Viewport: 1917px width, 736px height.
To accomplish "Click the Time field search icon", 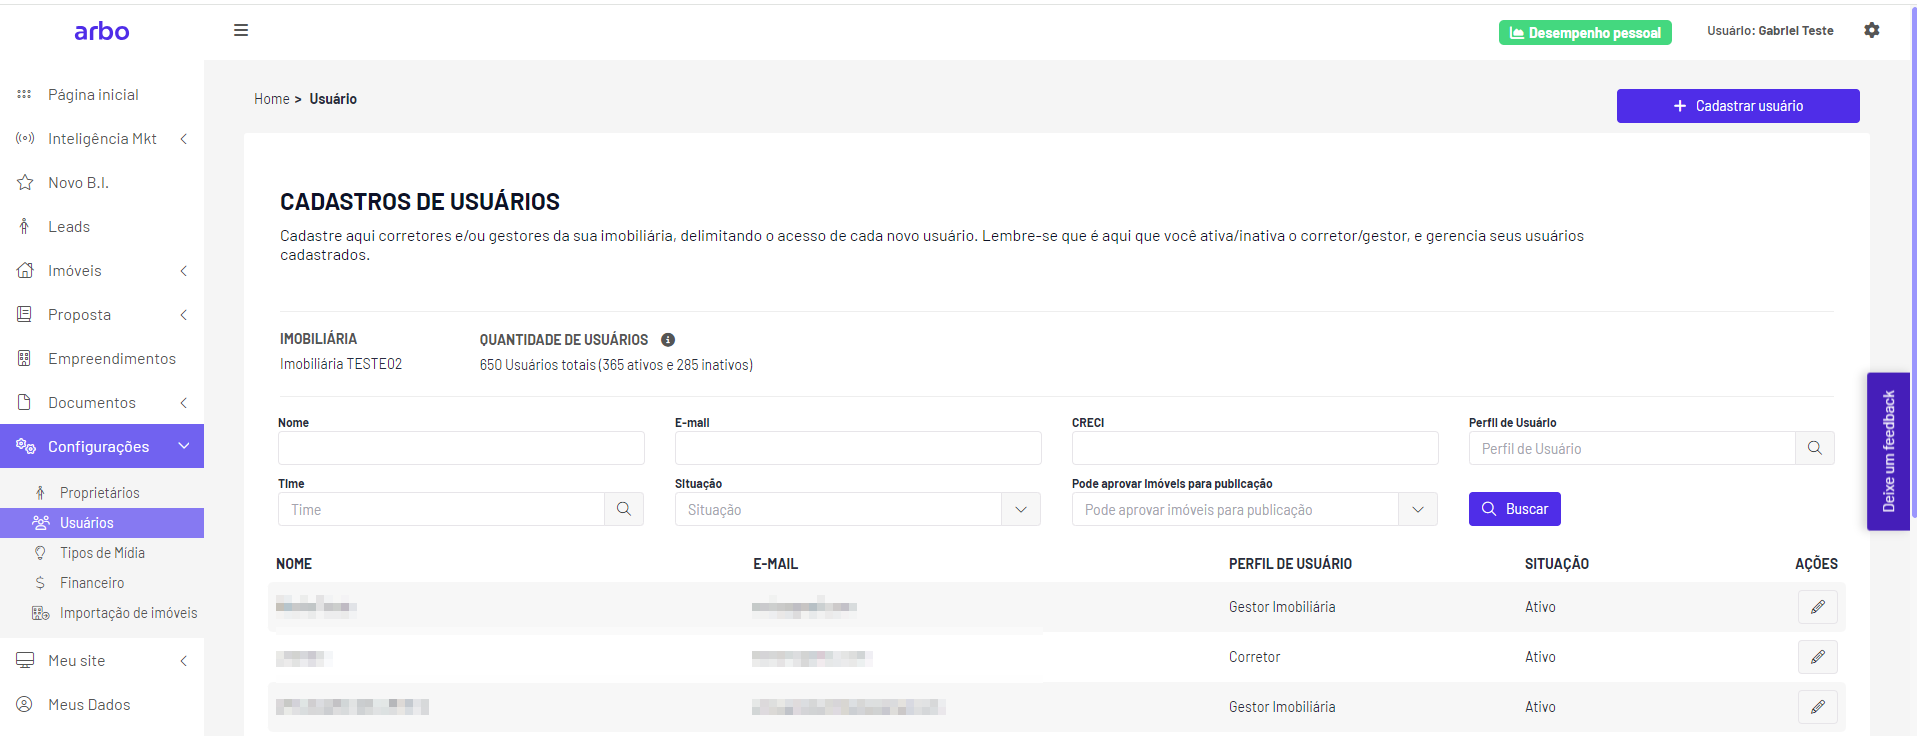I will (624, 509).
